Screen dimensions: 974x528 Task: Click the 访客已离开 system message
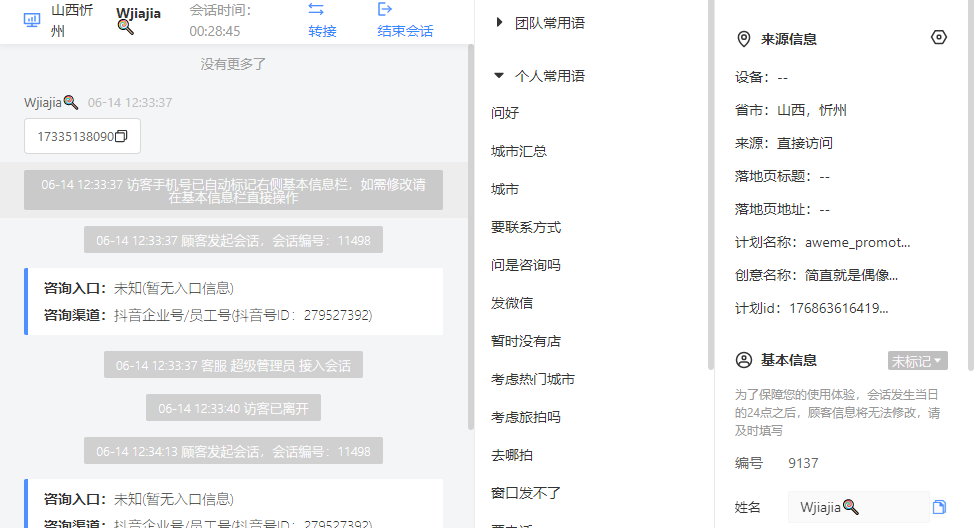tap(233, 408)
